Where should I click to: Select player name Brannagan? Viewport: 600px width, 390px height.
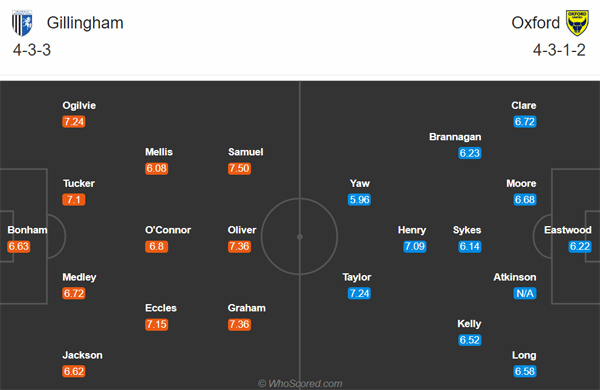455,137
